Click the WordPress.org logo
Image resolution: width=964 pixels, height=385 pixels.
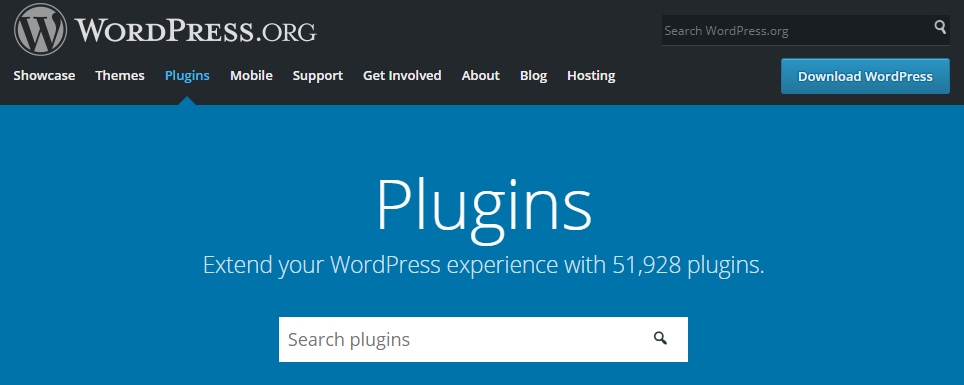pyautogui.click(x=165, y=30)
